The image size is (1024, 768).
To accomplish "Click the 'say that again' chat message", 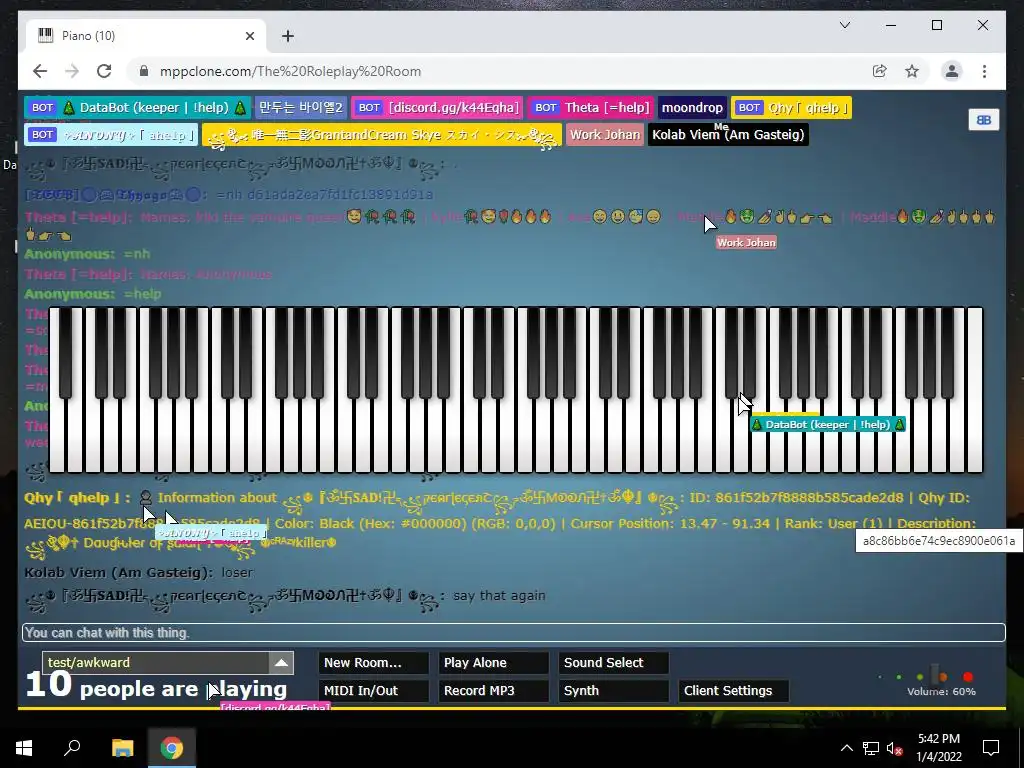I will pyautogui.click(x=499, y=596).
